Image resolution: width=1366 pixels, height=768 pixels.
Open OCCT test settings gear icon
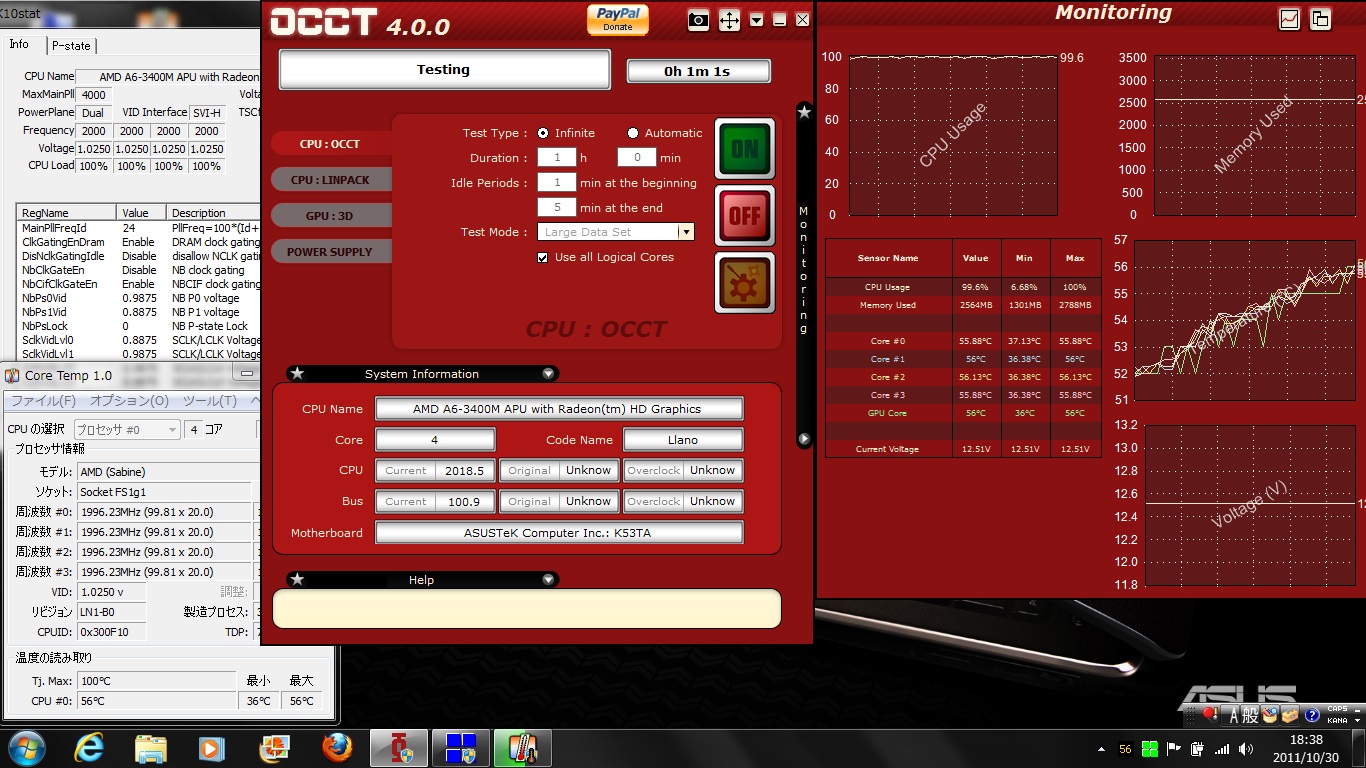(x=744, y=282)
